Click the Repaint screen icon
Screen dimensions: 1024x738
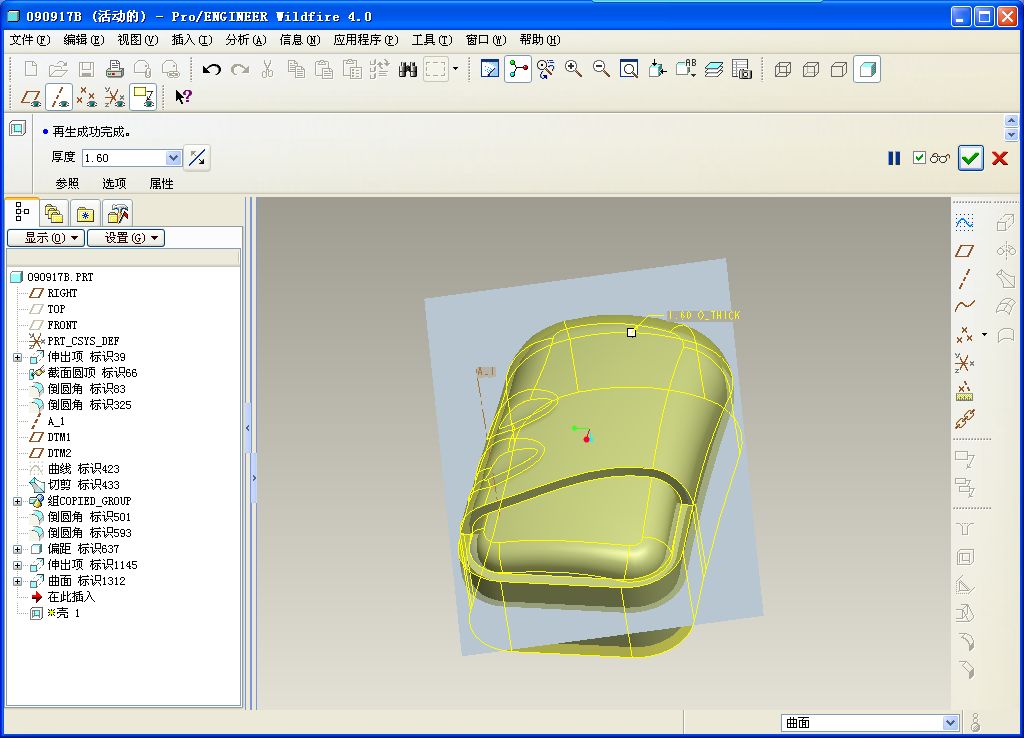coord(489,69)
